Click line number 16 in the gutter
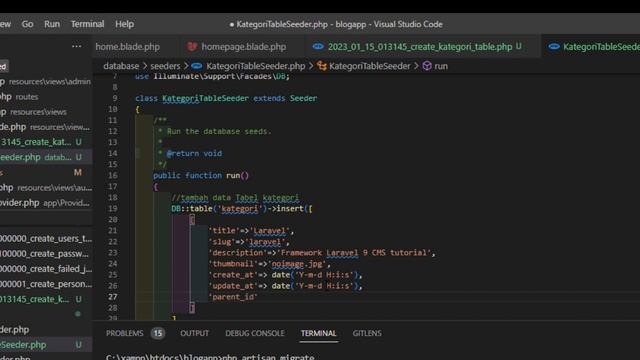Image resolution: width=640 pixels, height=360 pixels. (x=113, y=176)
